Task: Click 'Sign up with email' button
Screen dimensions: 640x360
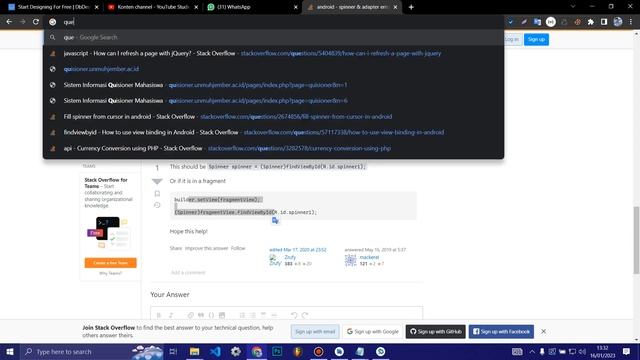Action: coord(315,331)
